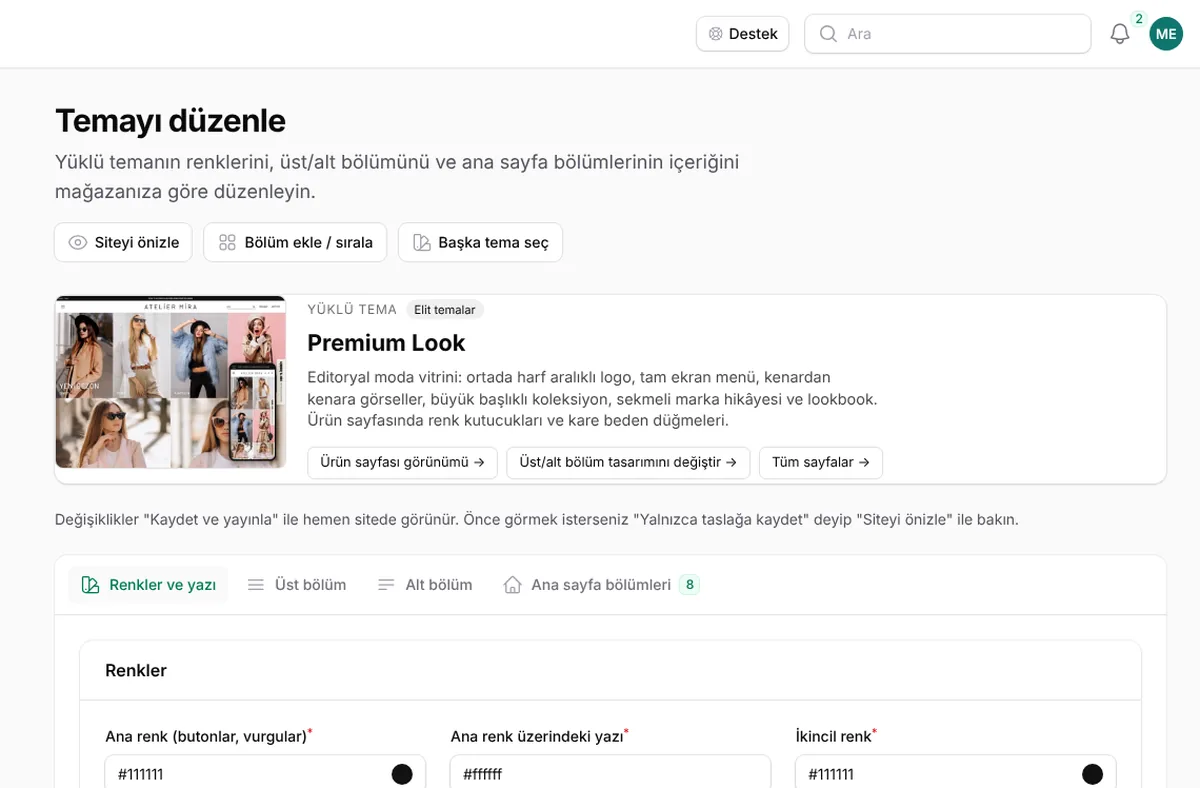The width and height of the screenshot is (1200, 788).
Task: Click the Ara search field
Action: [947, 34]
